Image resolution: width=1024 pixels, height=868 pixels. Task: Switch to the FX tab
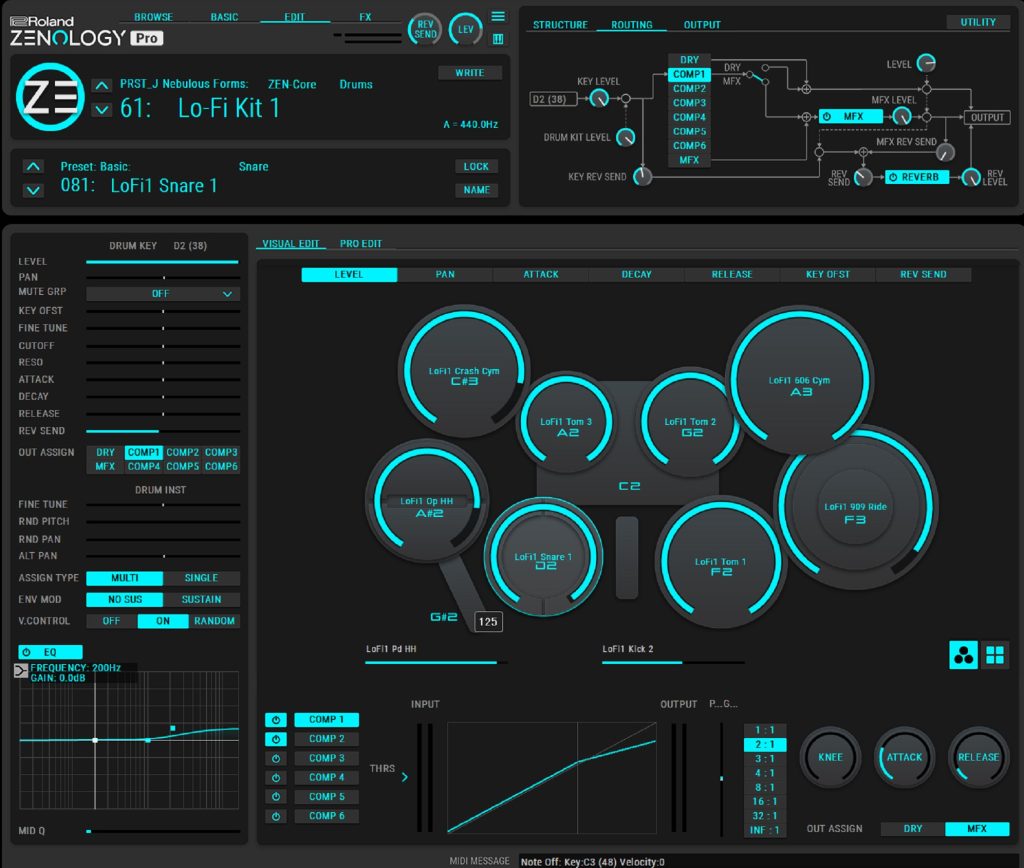coord(365,17)
